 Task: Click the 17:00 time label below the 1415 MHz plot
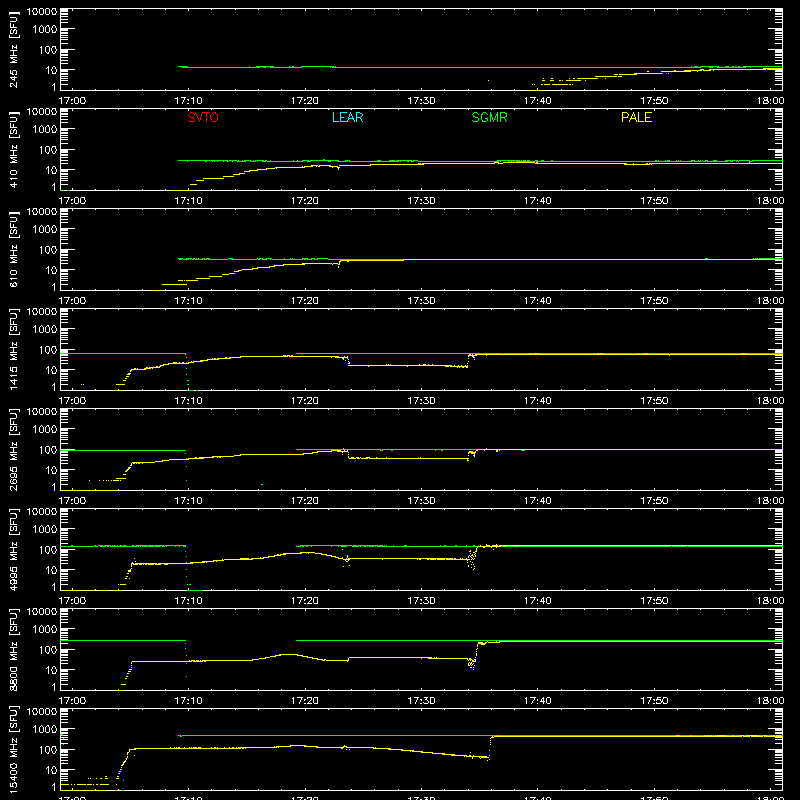72,401
